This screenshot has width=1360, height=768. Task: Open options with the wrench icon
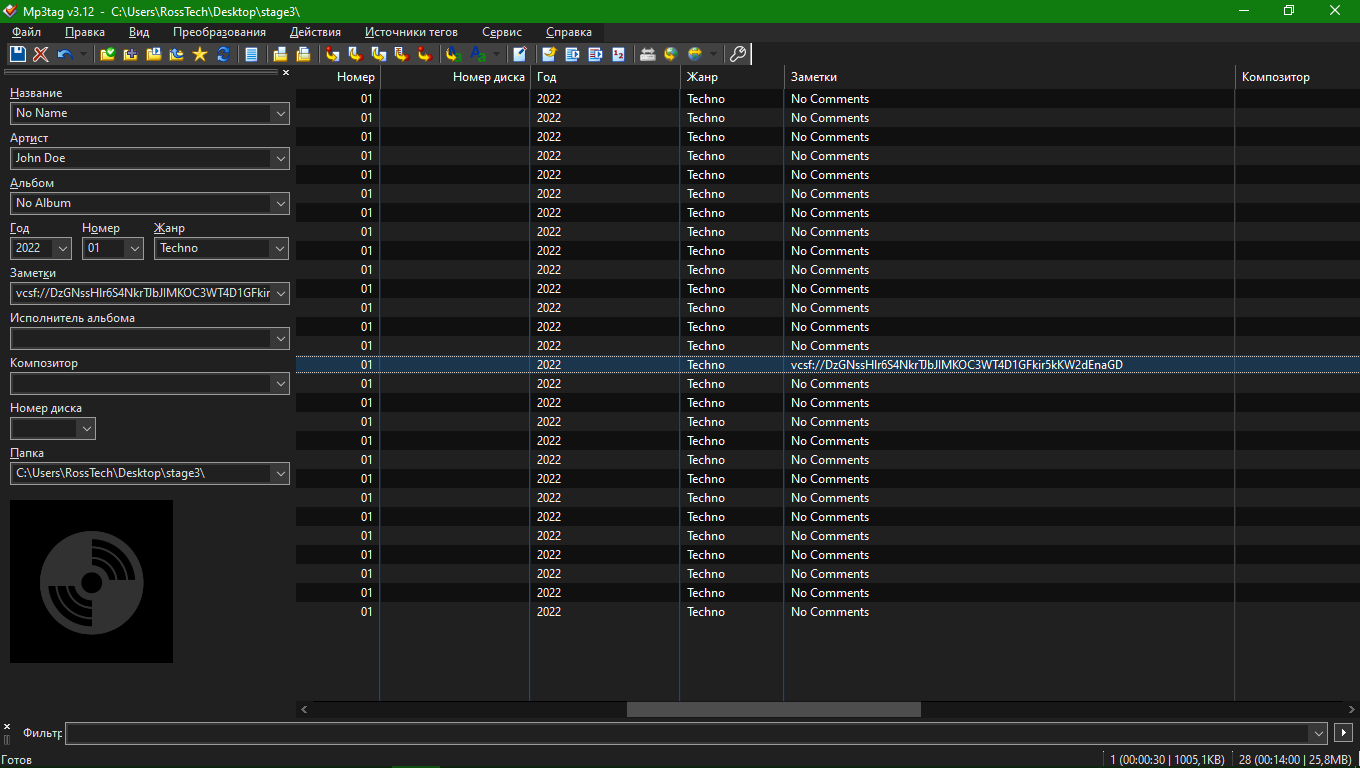[738, 54]
